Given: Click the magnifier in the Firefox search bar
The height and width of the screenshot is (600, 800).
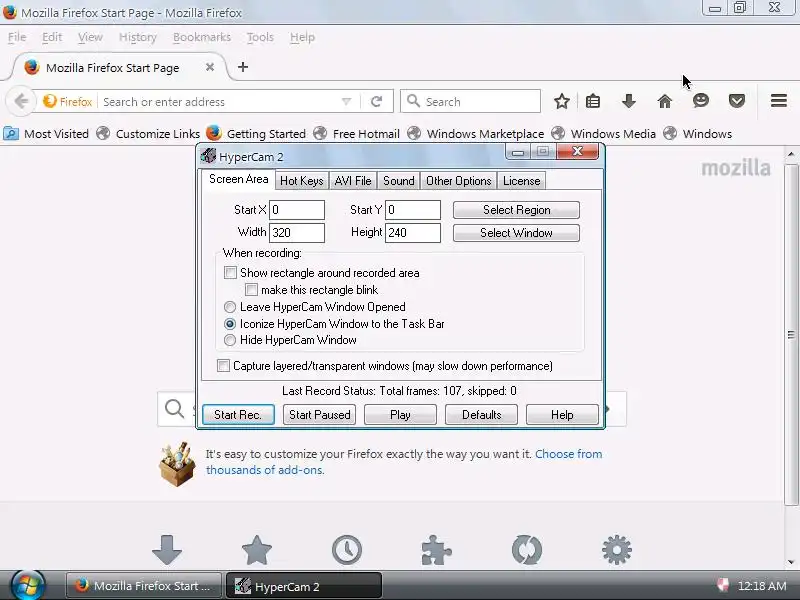Looking at the screenshot, I should click(413, 101).
